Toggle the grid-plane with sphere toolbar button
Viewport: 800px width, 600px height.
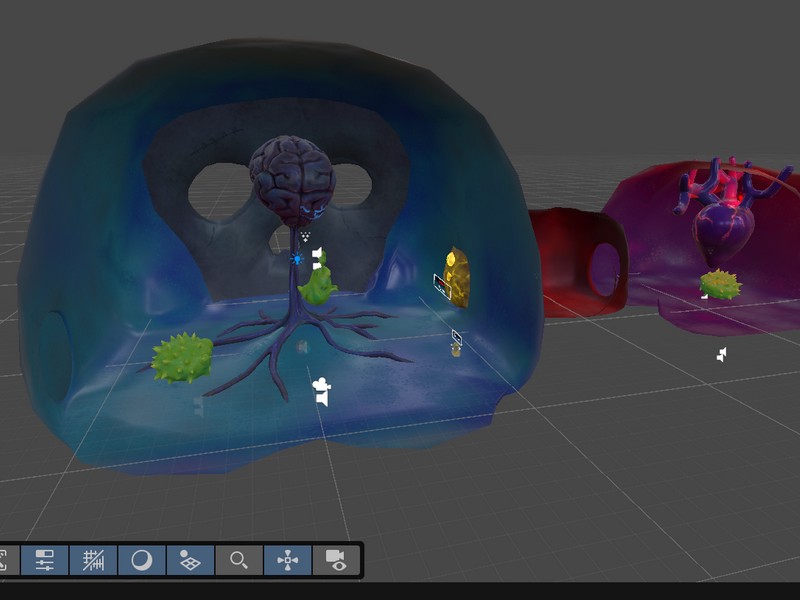pos(190,560)
